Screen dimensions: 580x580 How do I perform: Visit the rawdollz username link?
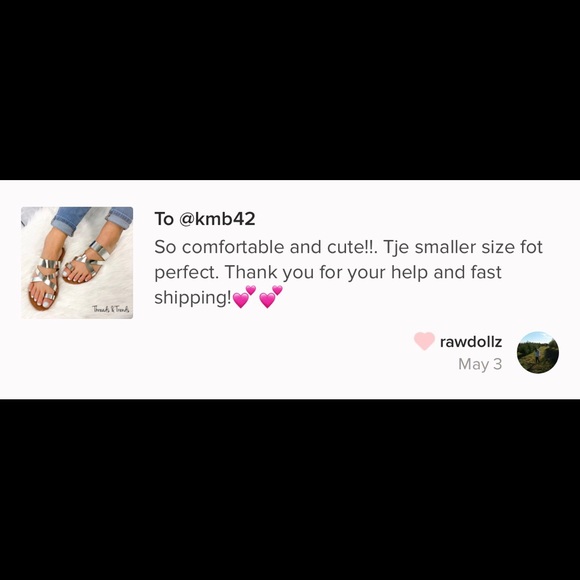point(471,342)
